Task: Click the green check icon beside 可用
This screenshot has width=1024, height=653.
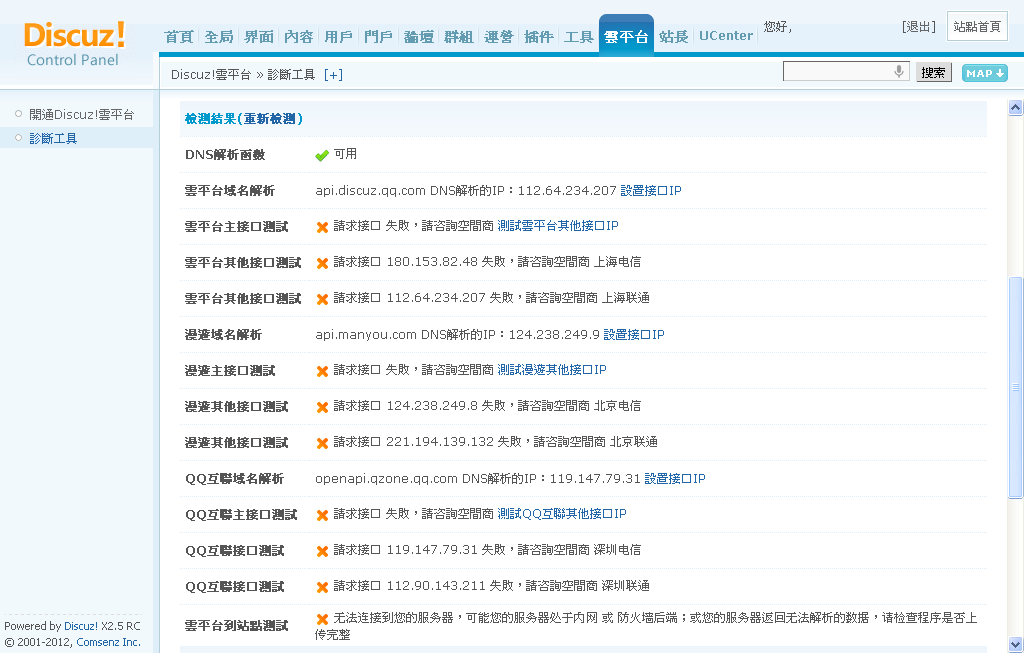Action: click(x=321, y=155)
